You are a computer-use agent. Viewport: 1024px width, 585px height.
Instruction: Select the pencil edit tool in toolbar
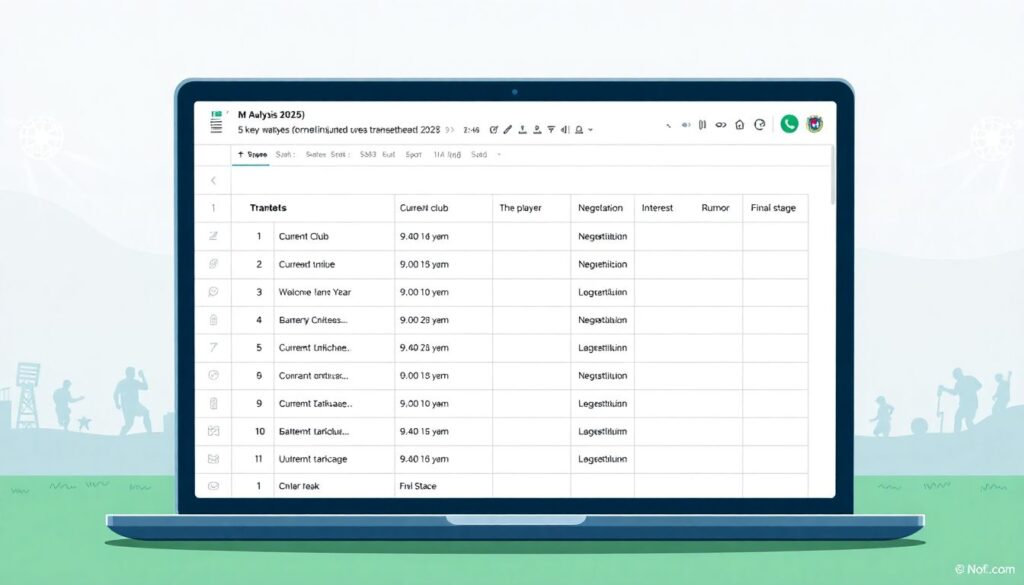[508, 129]
